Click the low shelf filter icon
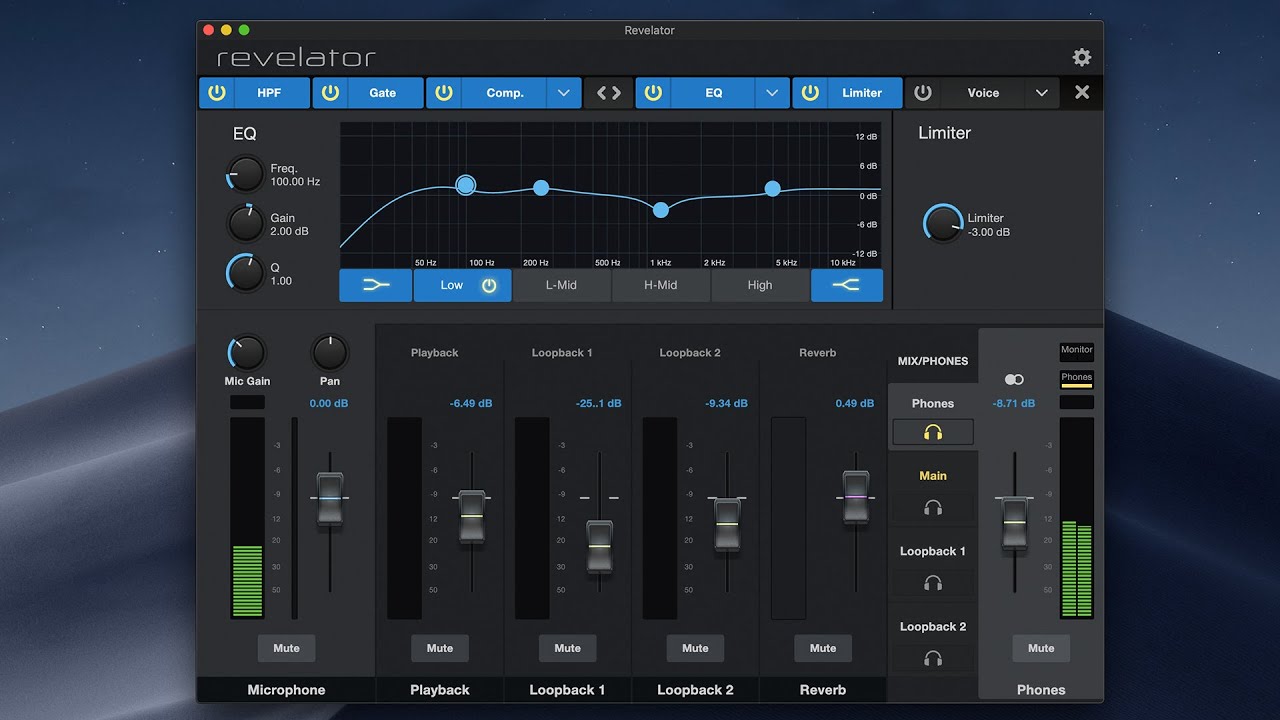The width and height of the screenshot is (1280, 720). click(375, 285)
